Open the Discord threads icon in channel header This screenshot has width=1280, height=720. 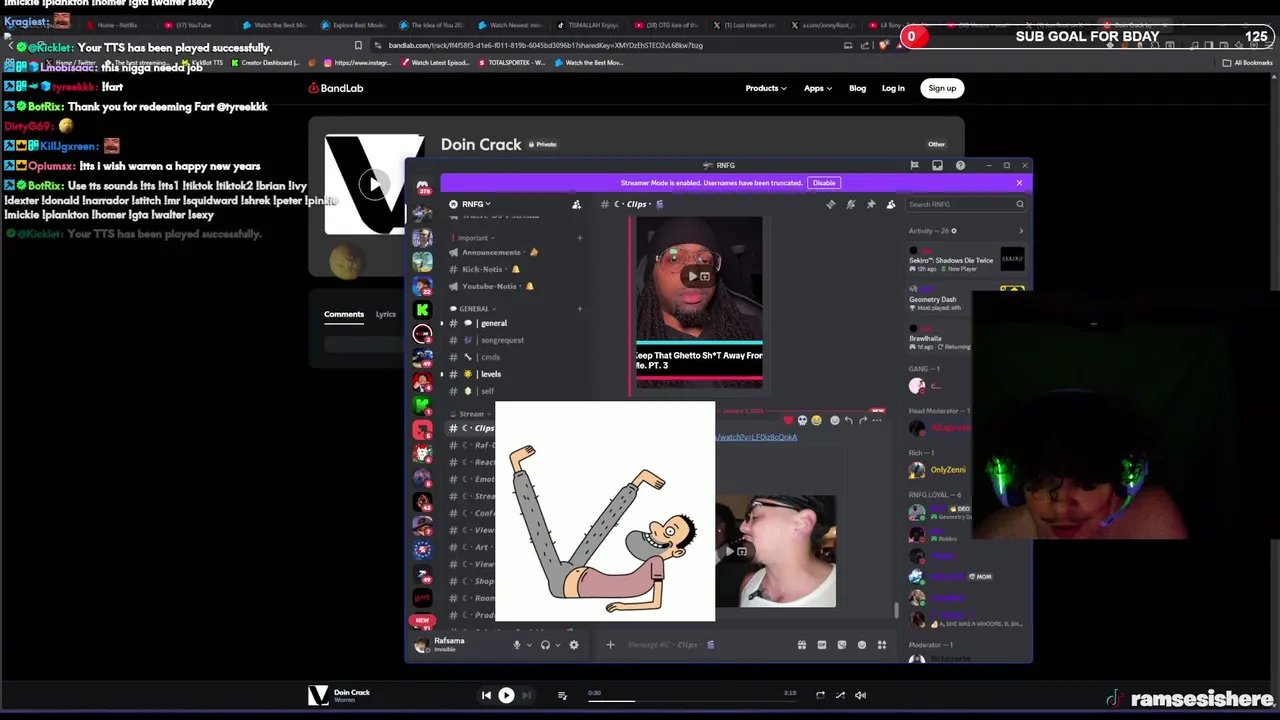[830, 204]
